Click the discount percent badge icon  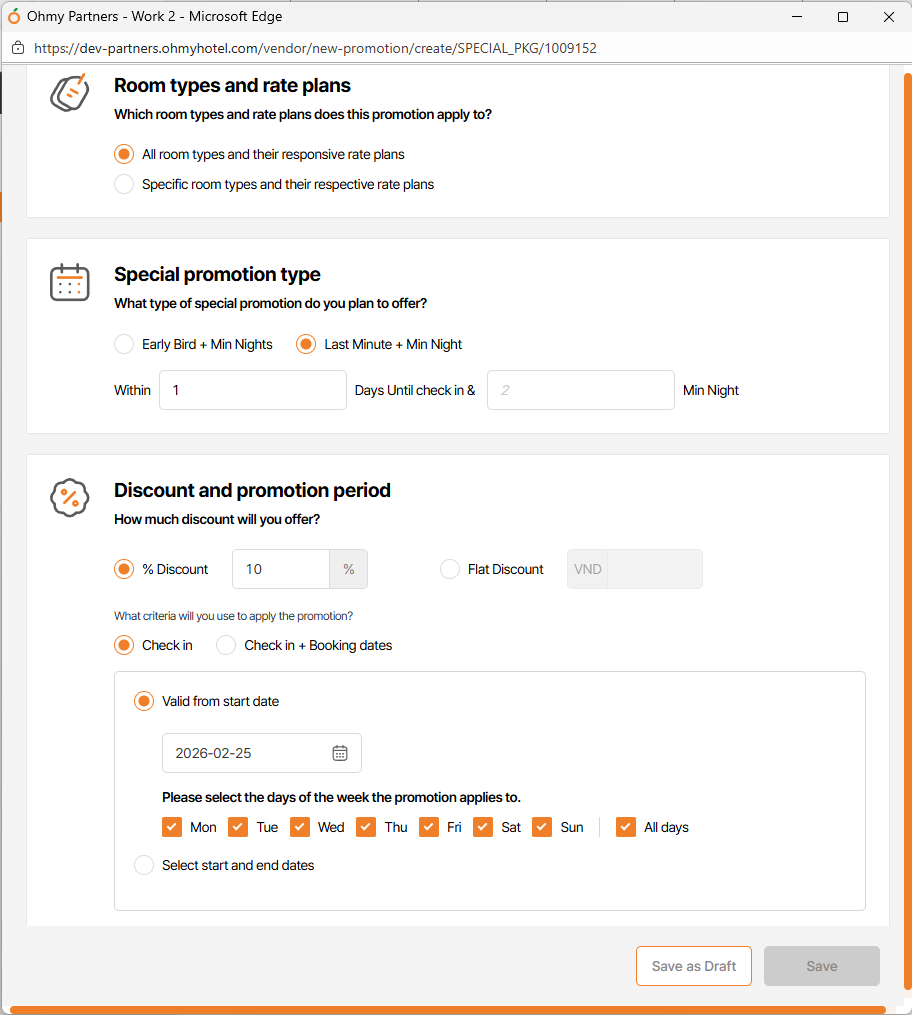[70, 498]
